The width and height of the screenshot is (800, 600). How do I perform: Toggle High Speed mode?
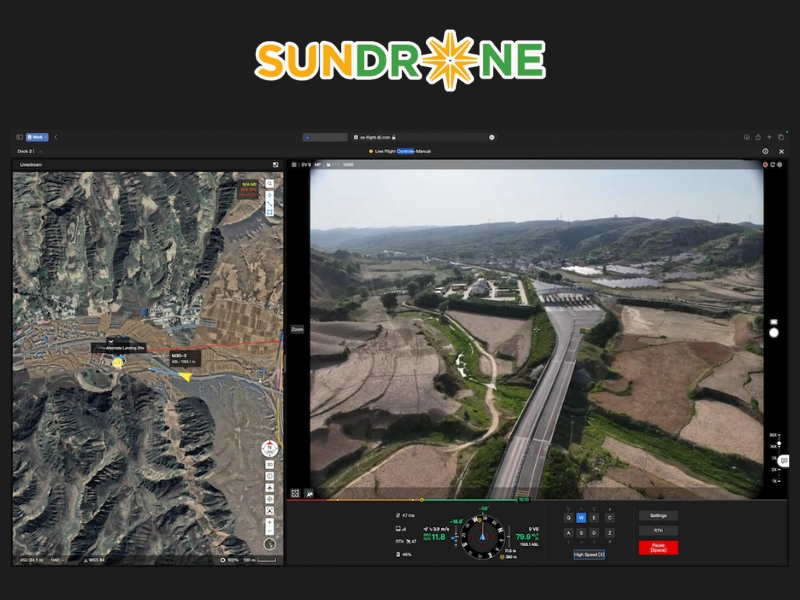[589, 555]
